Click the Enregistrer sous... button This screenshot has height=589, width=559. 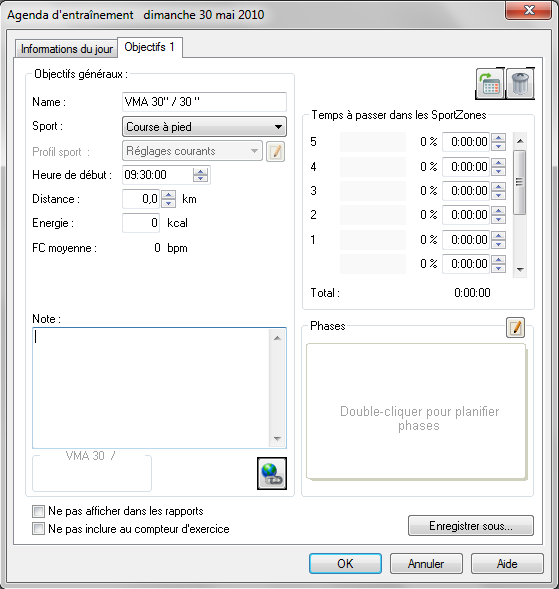coord(470,526)
